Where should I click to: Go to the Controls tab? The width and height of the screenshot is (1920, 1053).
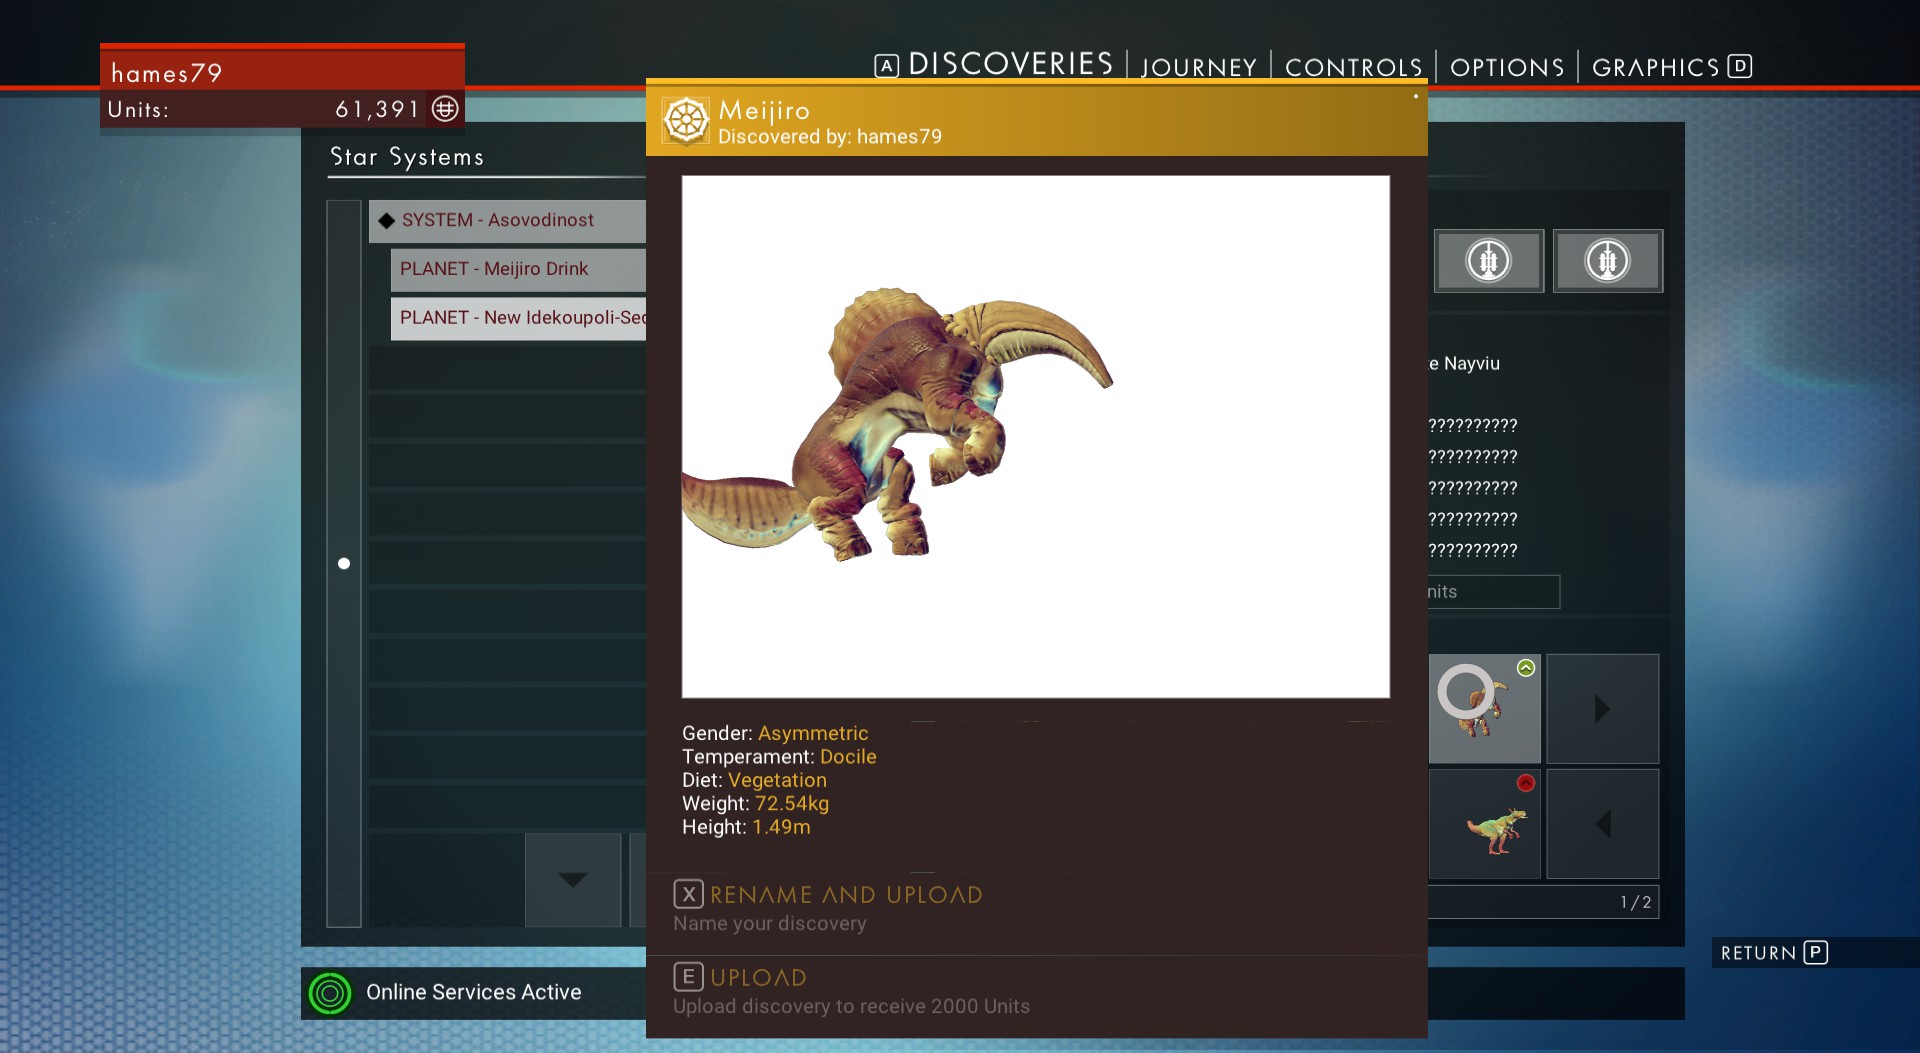point(1354,67)
